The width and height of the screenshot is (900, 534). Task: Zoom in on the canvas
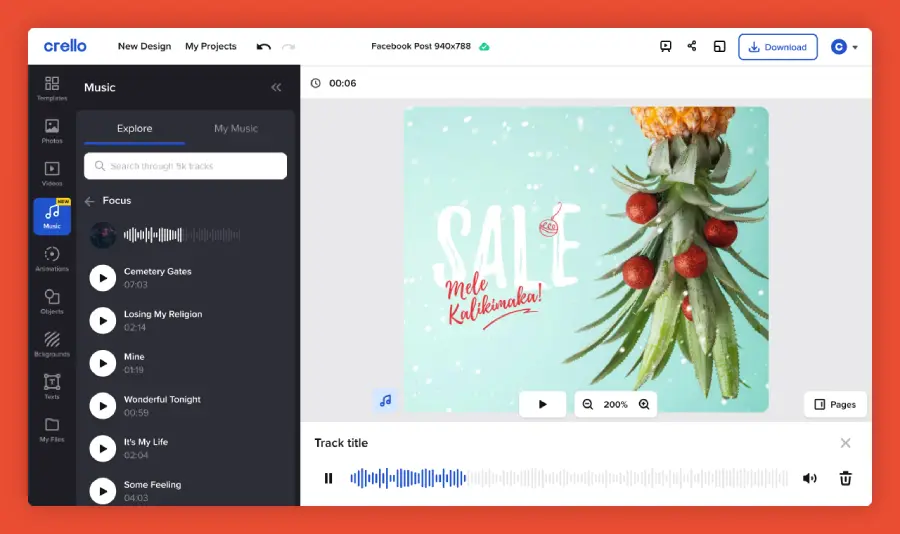point(644,404)
